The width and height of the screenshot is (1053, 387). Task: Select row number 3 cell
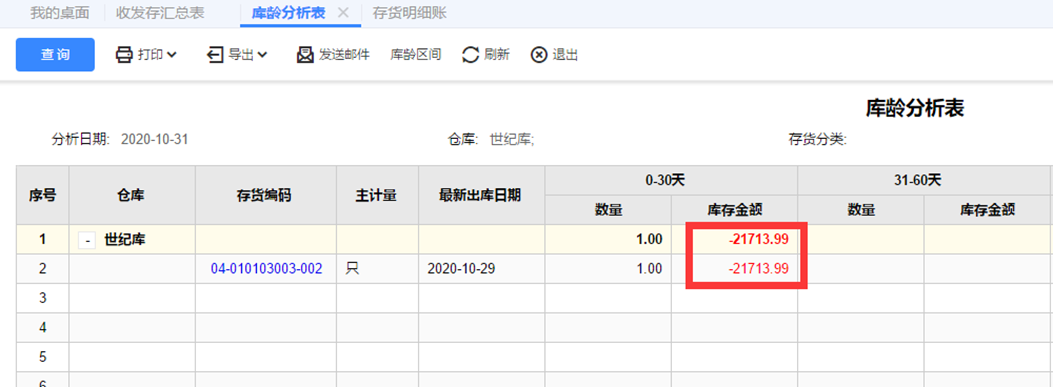click(x=42, y=298)
